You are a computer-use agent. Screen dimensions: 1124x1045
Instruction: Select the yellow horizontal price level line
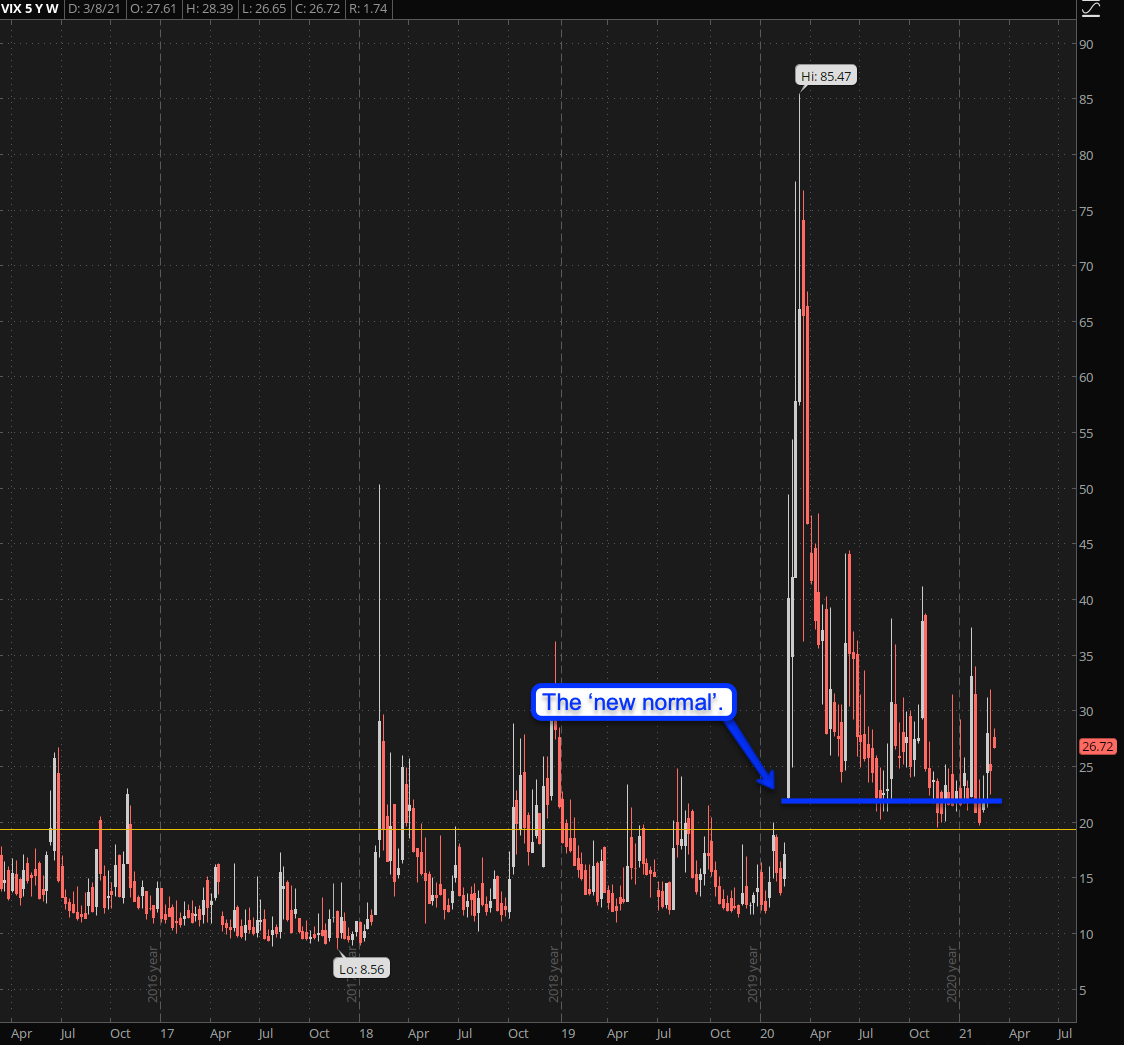tap(538, 829)
